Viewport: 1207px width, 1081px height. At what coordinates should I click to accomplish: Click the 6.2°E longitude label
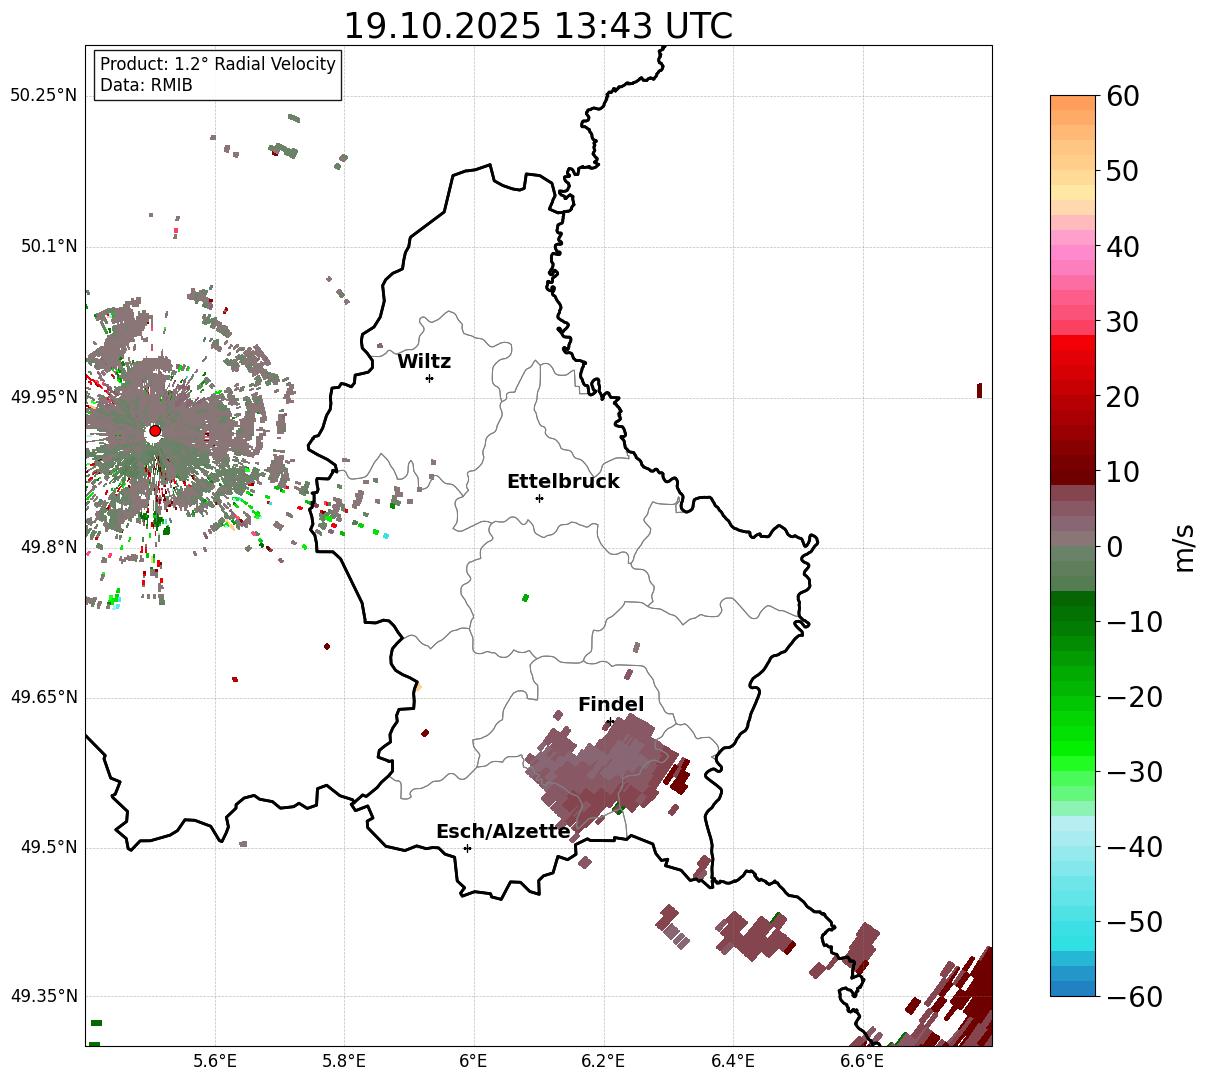tap(604, 1062)
